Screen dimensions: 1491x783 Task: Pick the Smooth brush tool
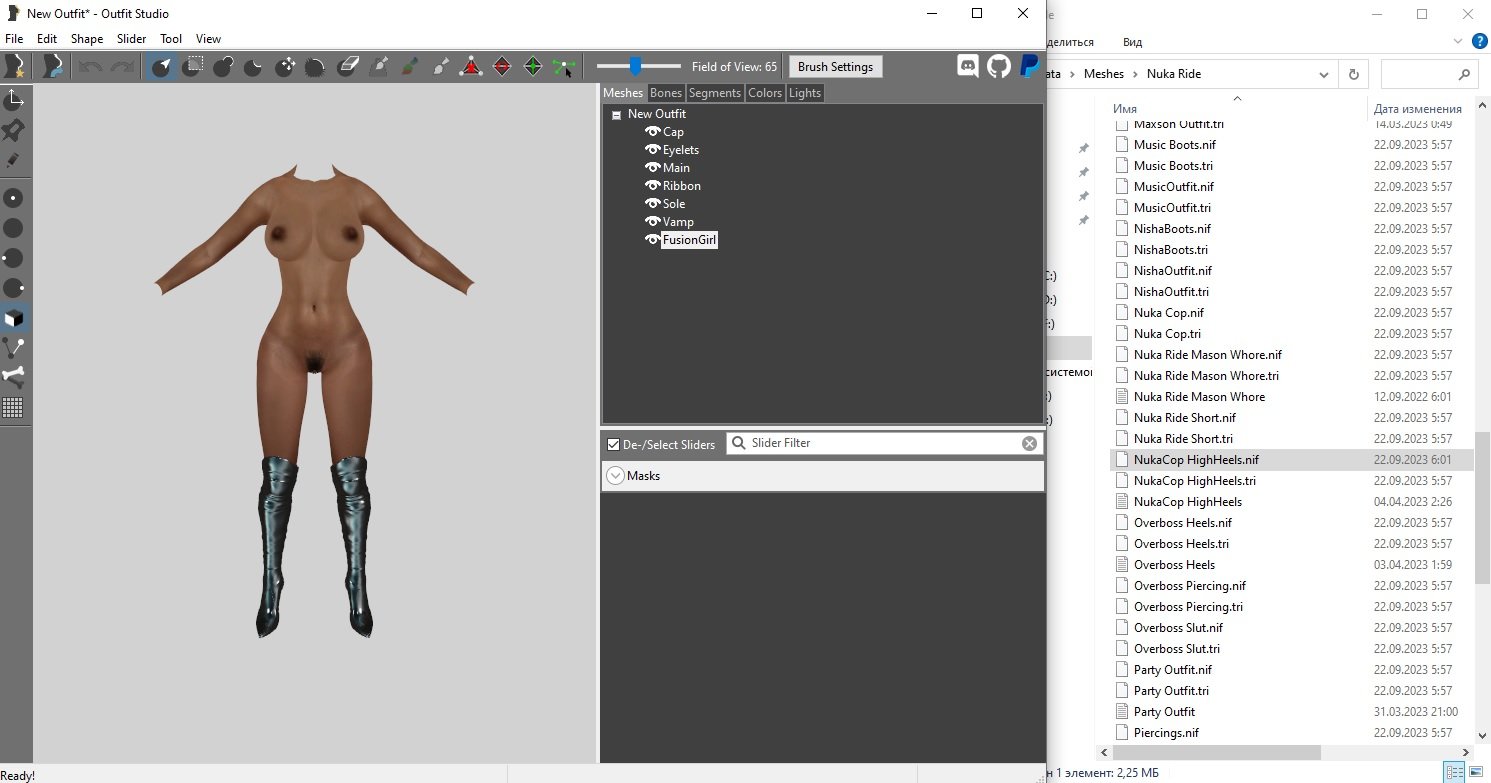click(316, 67)
